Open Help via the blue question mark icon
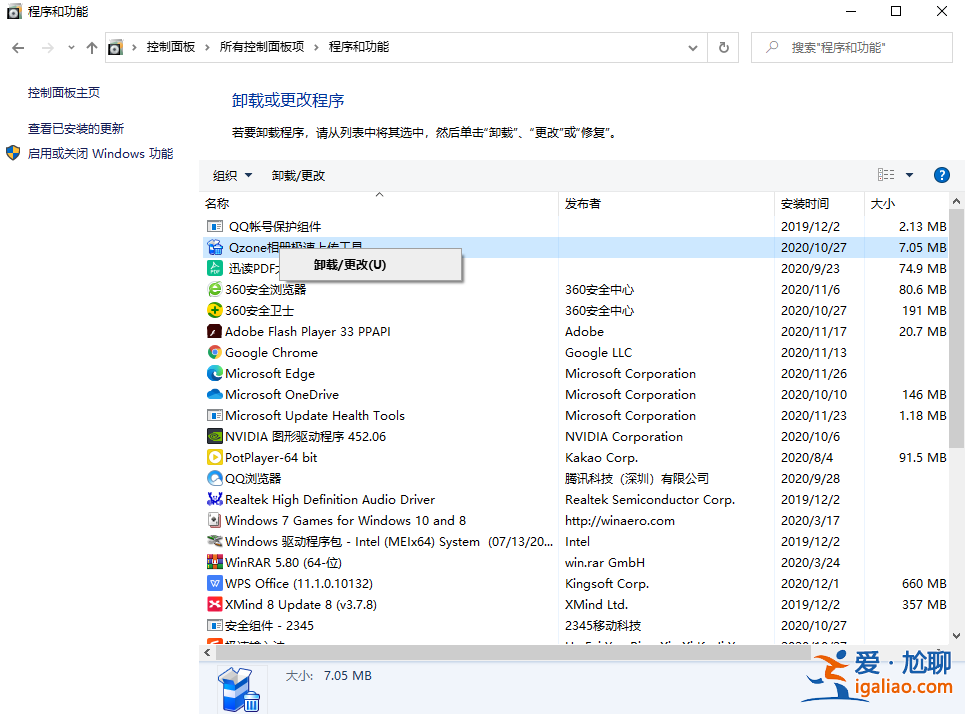 [941, 174]
